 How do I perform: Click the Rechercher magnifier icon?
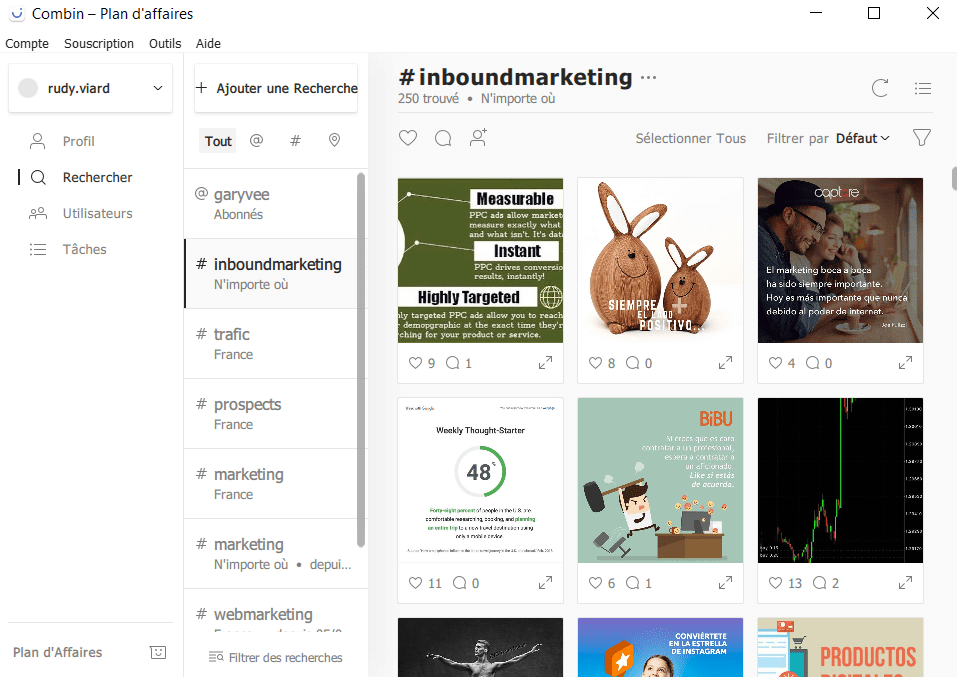pos(38,178)
